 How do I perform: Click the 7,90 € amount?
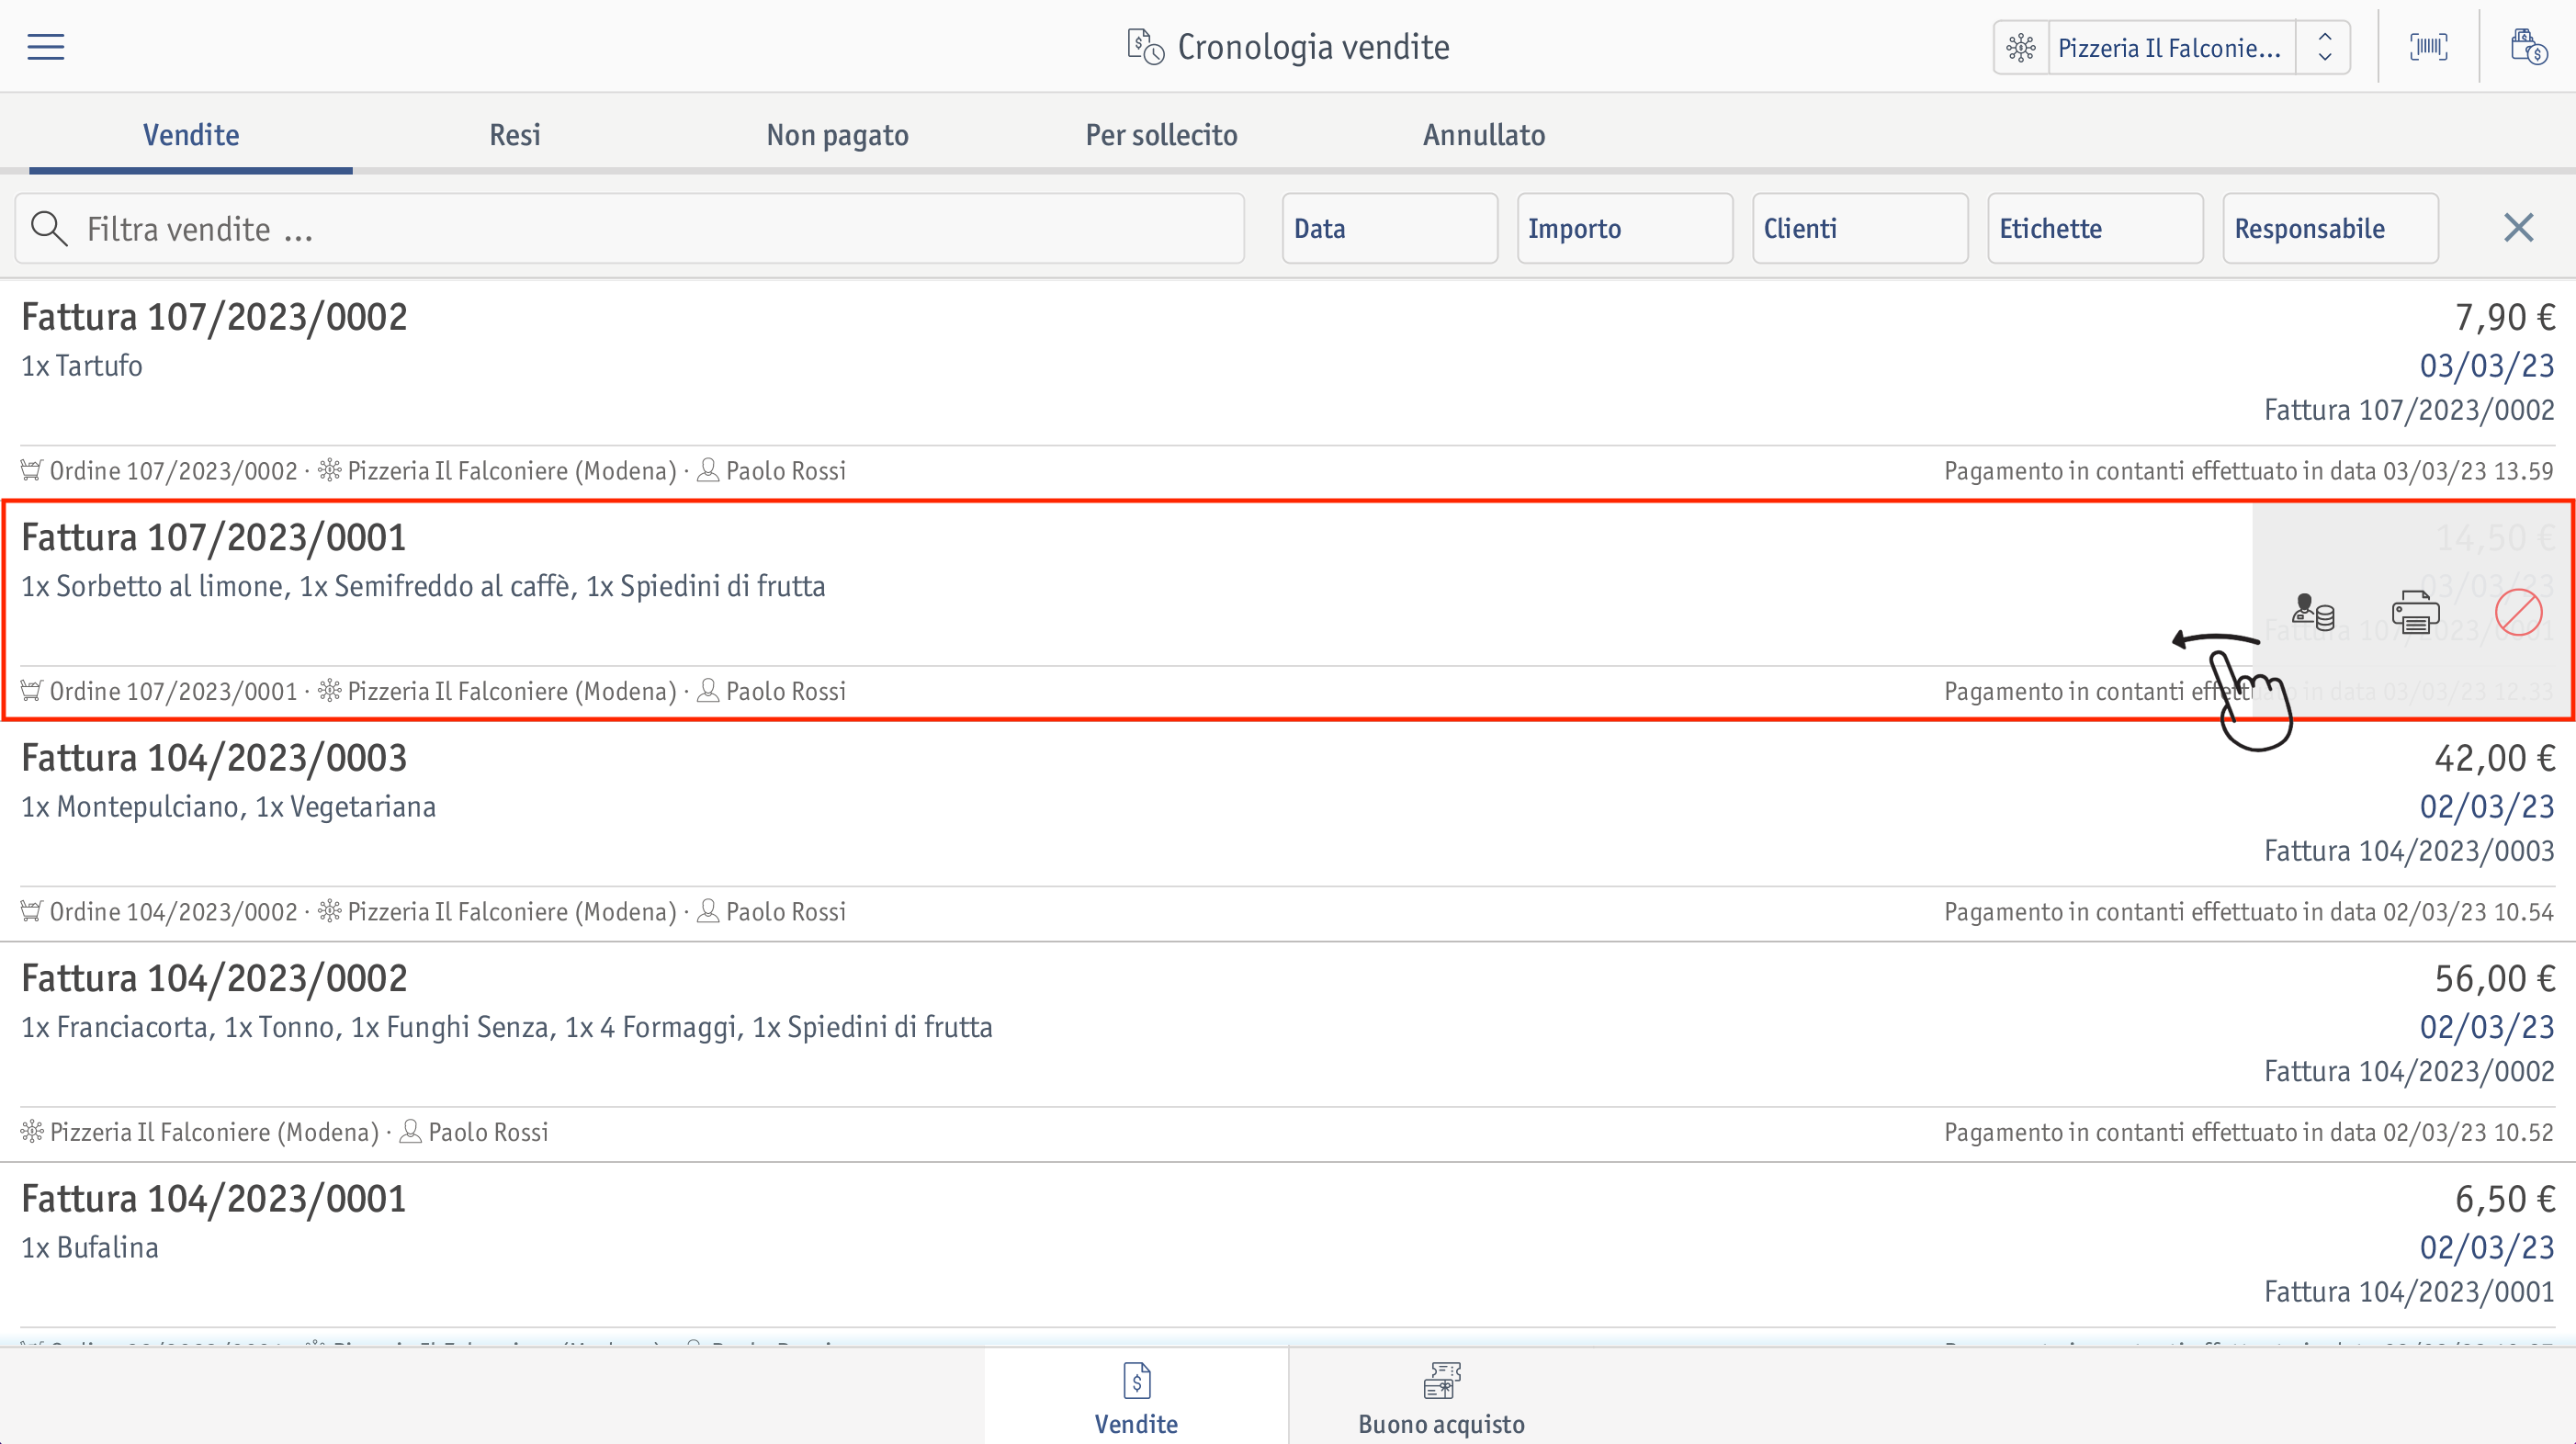[x=2504, y=318]
